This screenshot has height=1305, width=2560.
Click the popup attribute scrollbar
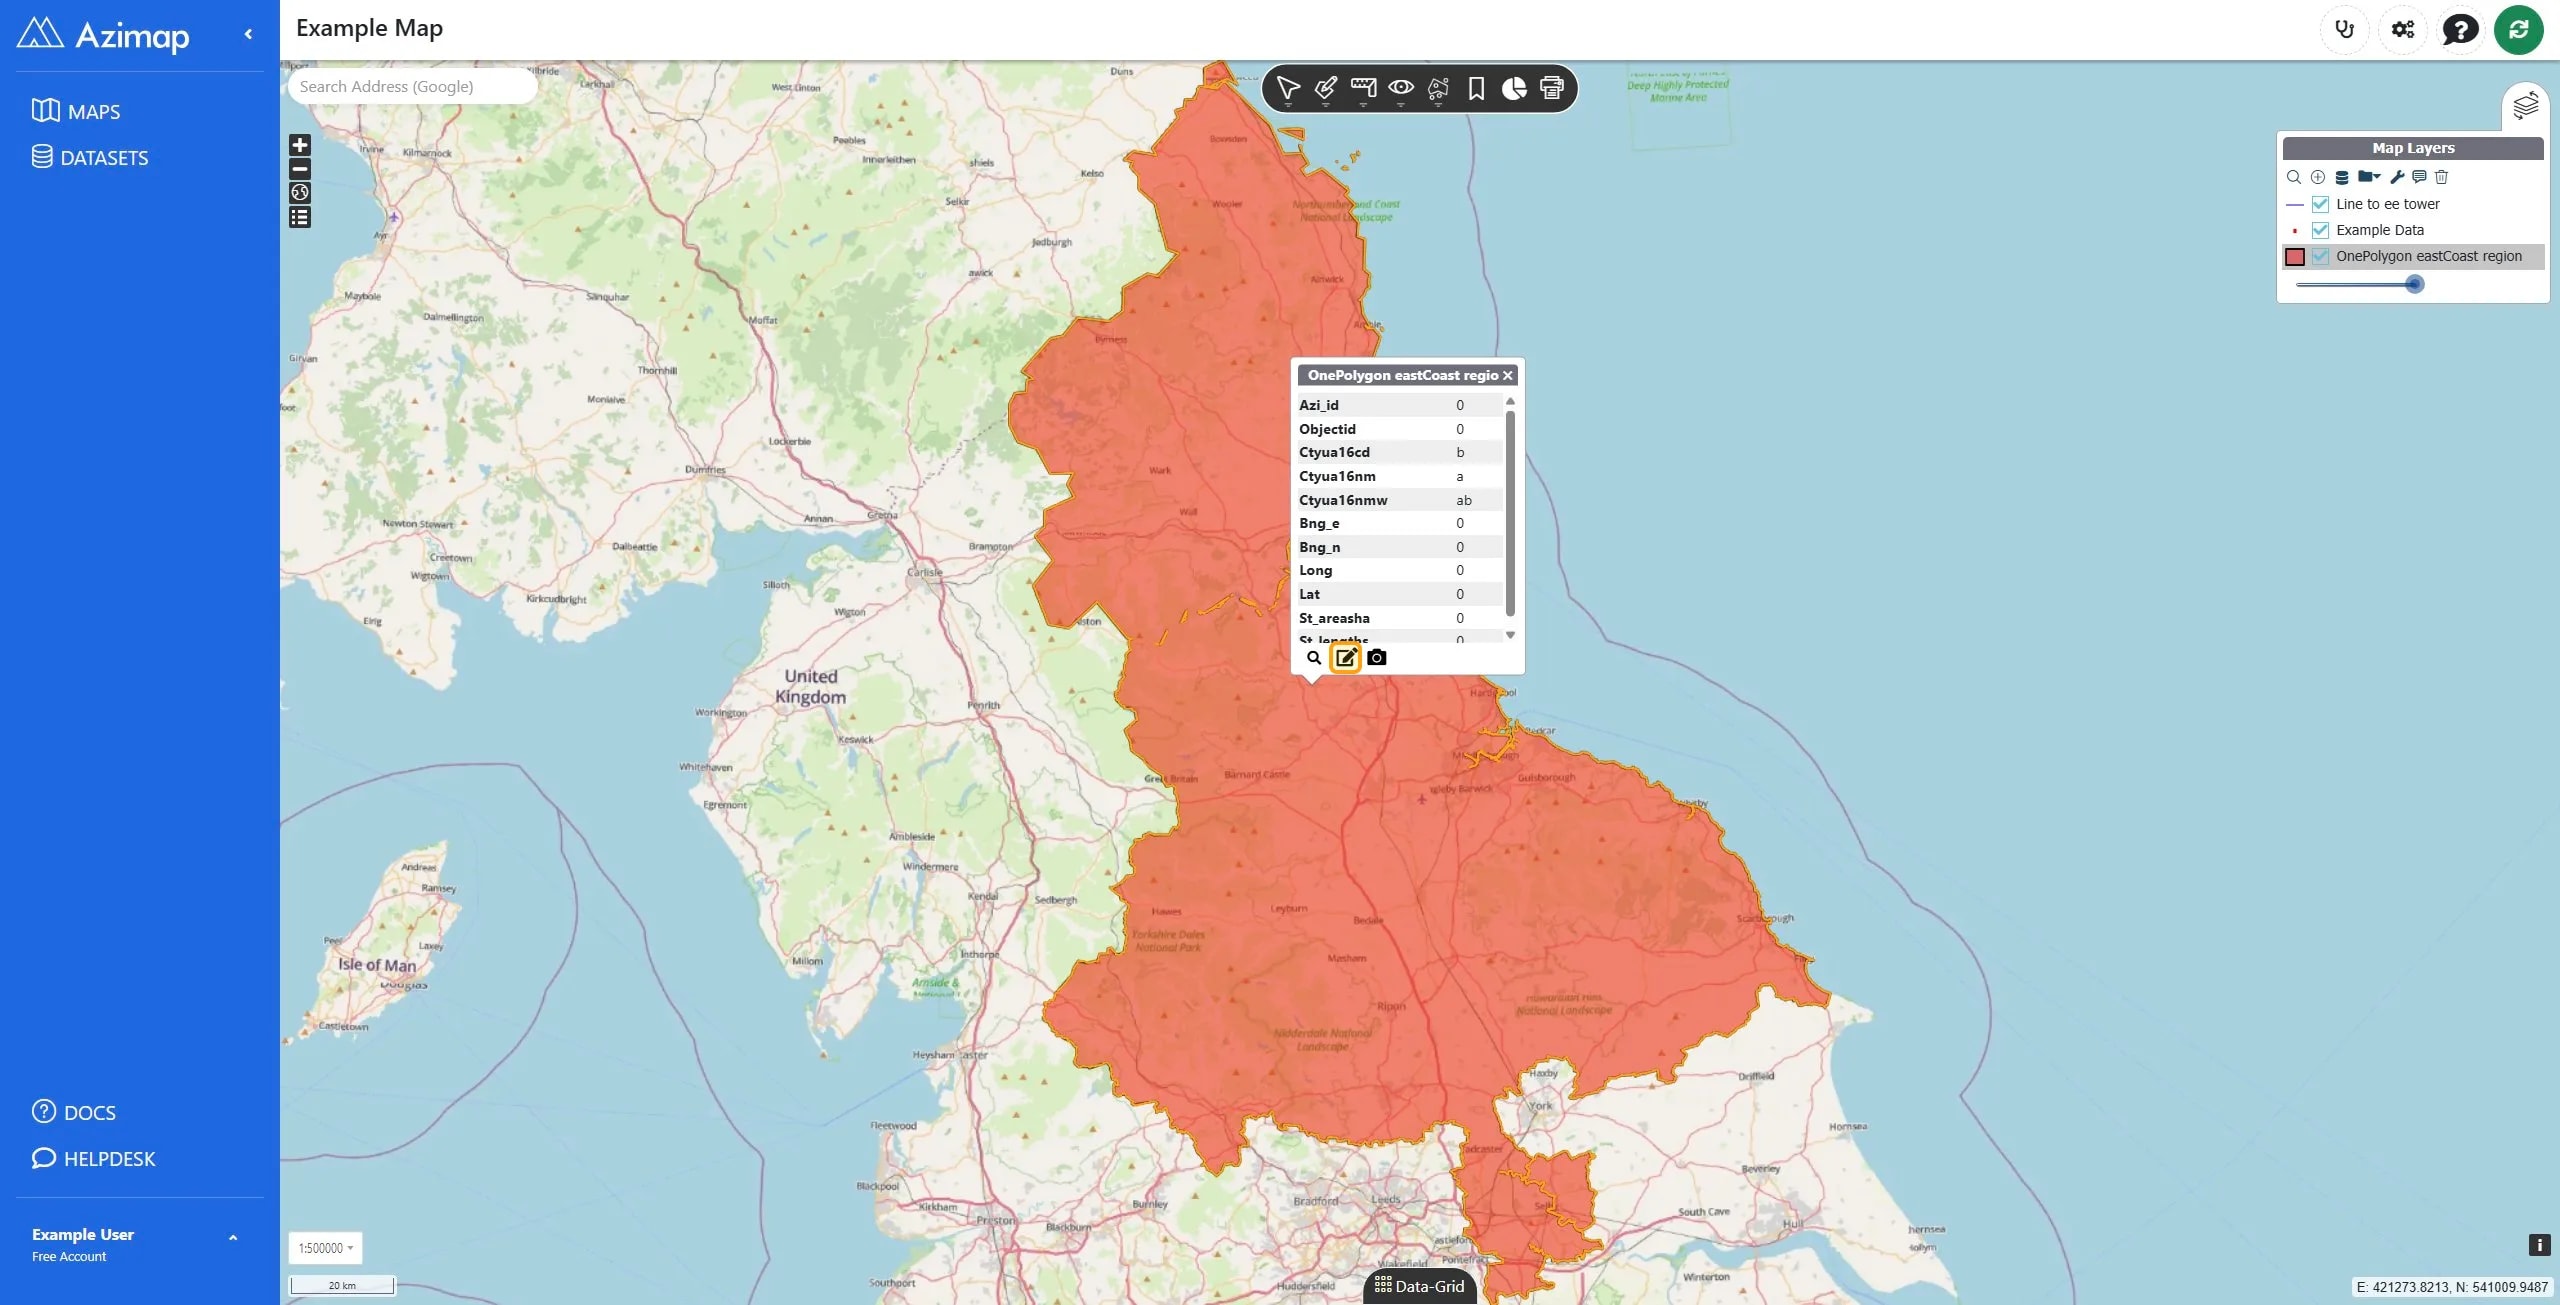pos(1510,513)
